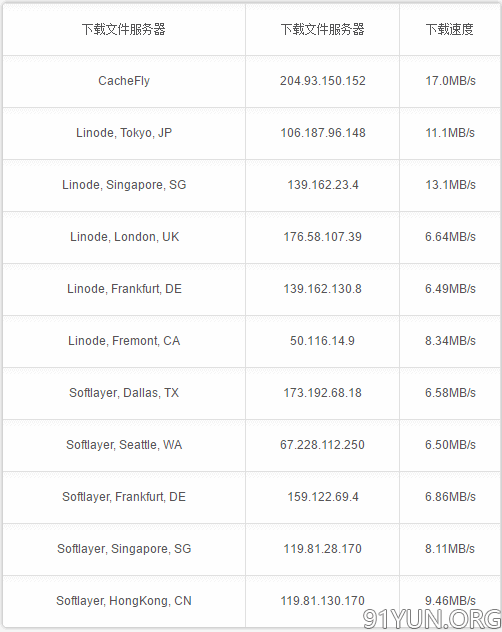Click the CacheFly server name cell
This screenshot has height=632, width=502.
(x=124, y=81)
